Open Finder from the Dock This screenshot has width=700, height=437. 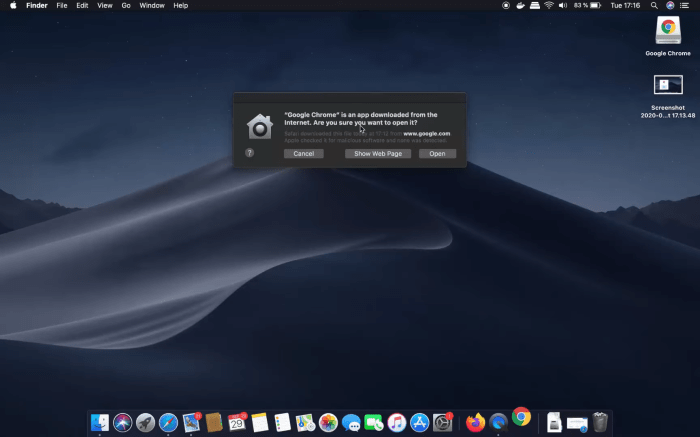click(x=100, y=422)
